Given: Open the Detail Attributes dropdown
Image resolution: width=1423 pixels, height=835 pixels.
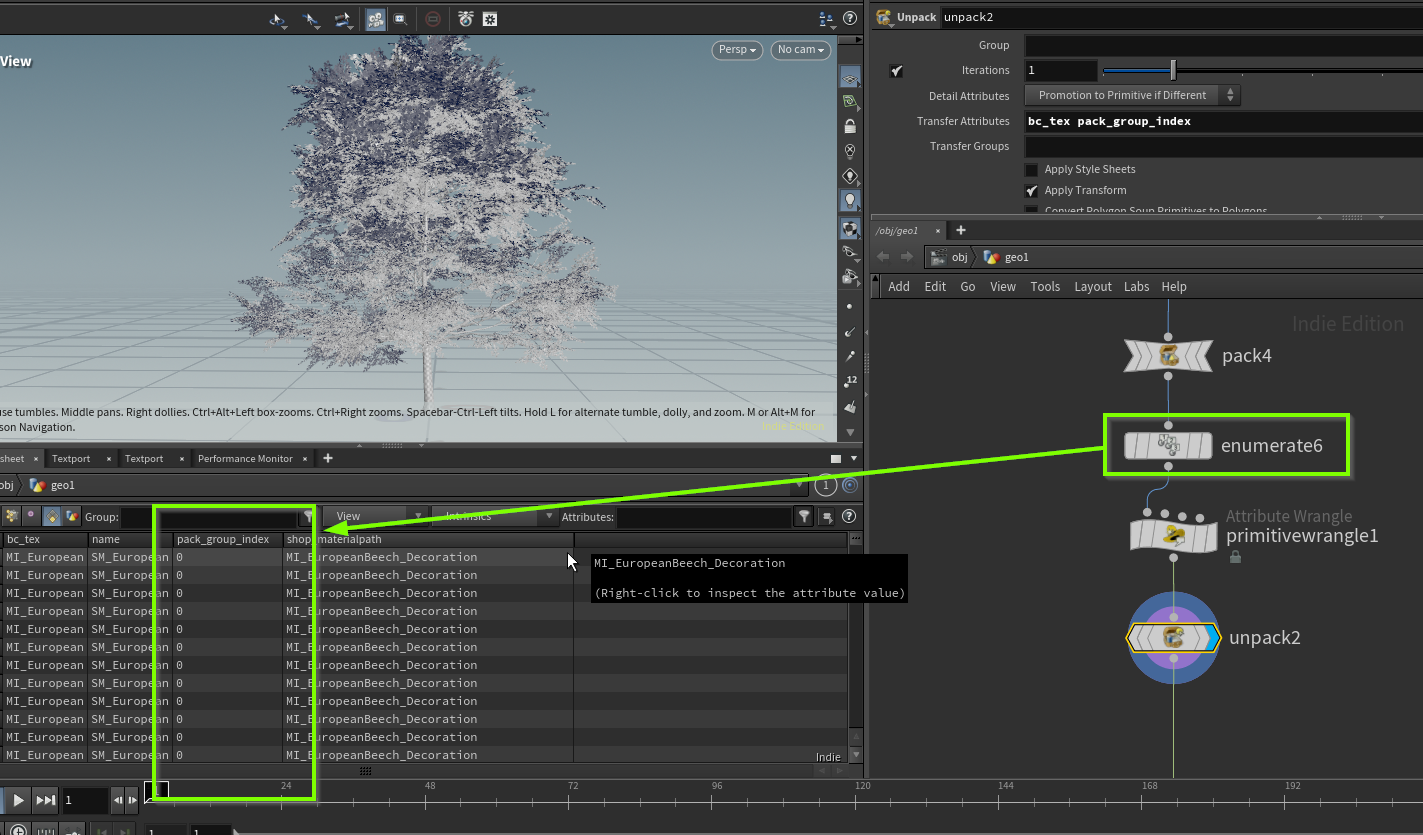Looking at the screenshot, I should coord(1132,95).
